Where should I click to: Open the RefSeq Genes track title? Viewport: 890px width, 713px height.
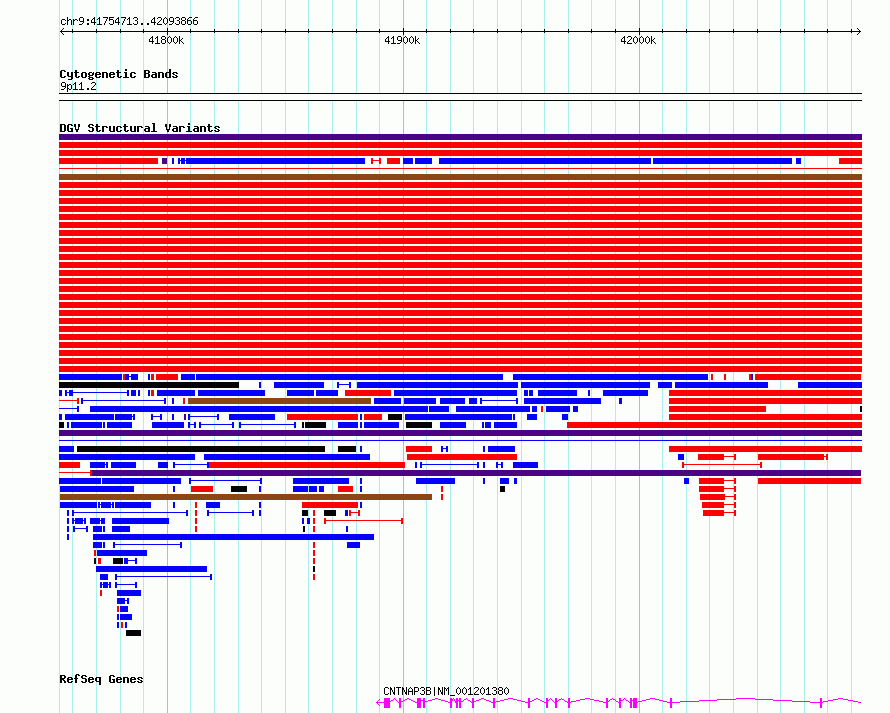click(101, 679)
